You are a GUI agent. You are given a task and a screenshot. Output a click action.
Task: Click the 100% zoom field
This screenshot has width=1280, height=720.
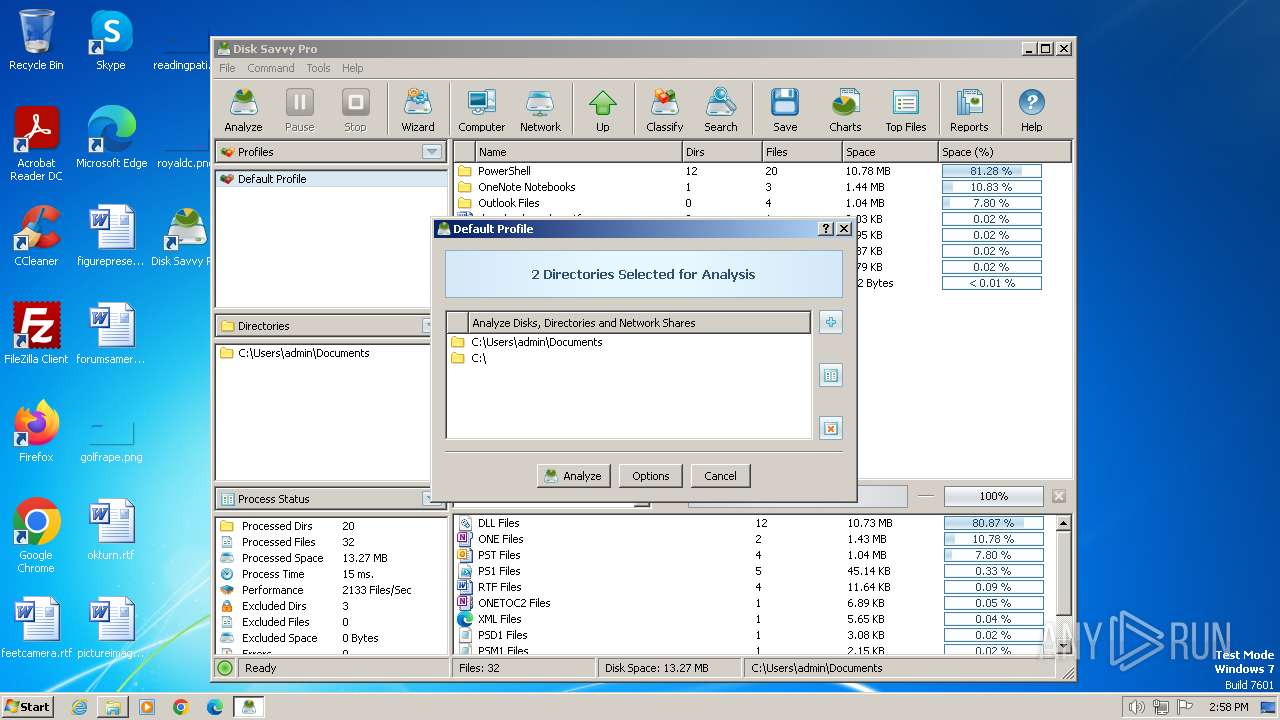click(x=993, y=496)
